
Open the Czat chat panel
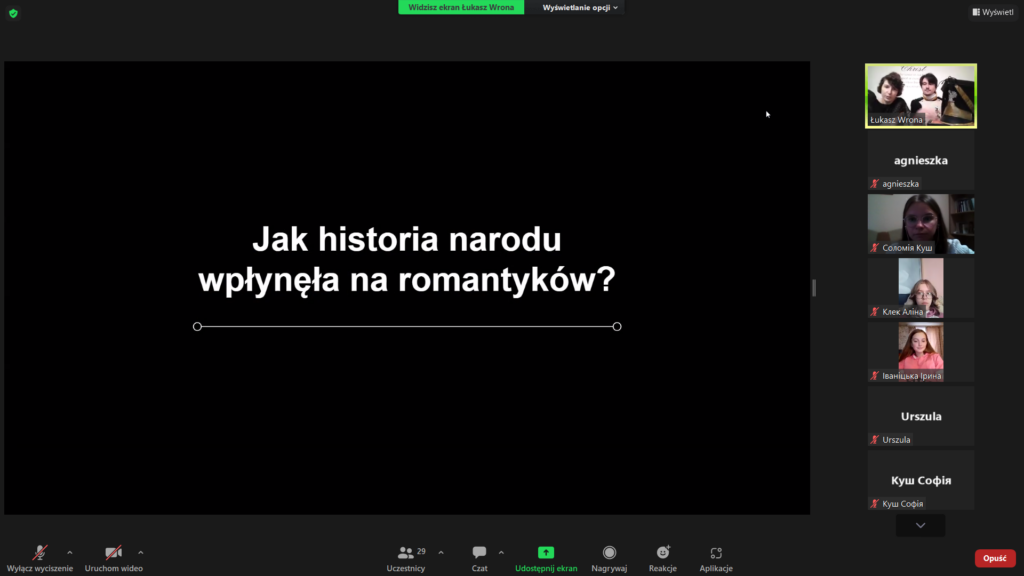click(x=479, y=557)
